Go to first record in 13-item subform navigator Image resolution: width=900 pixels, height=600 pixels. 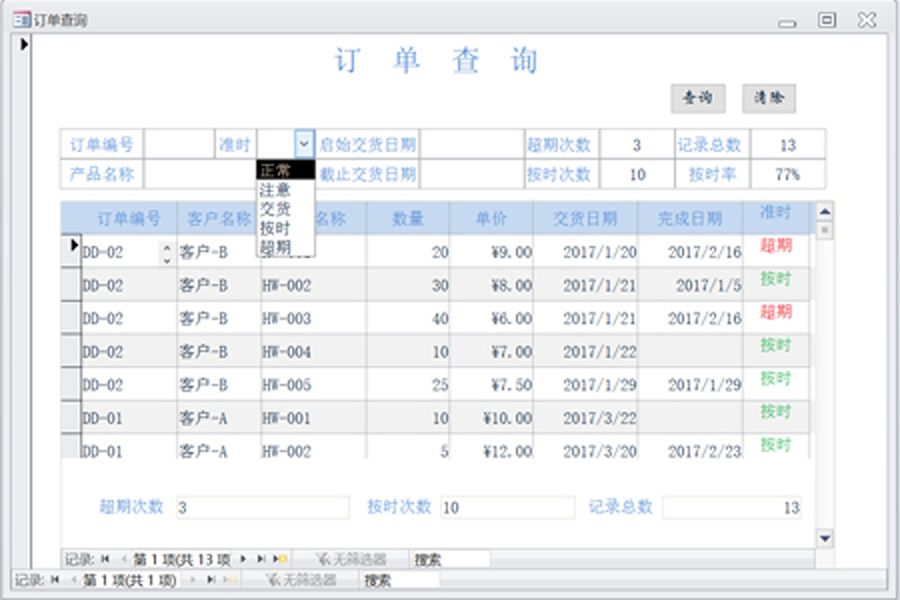tap(105, 559)
